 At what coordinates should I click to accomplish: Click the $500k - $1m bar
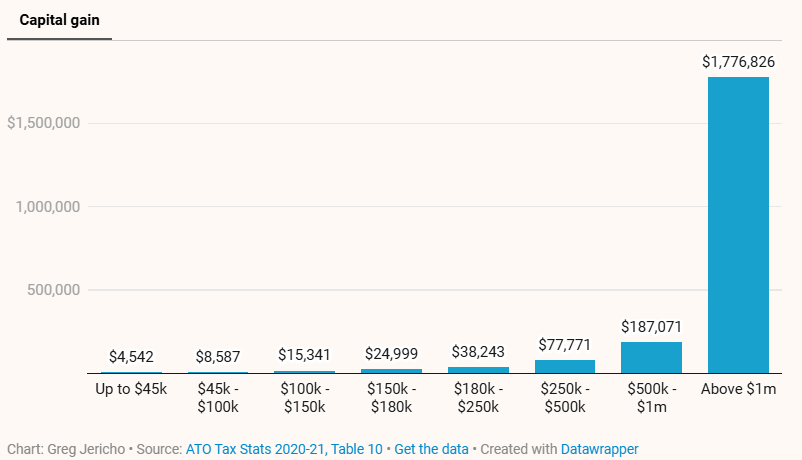[651, 358]
